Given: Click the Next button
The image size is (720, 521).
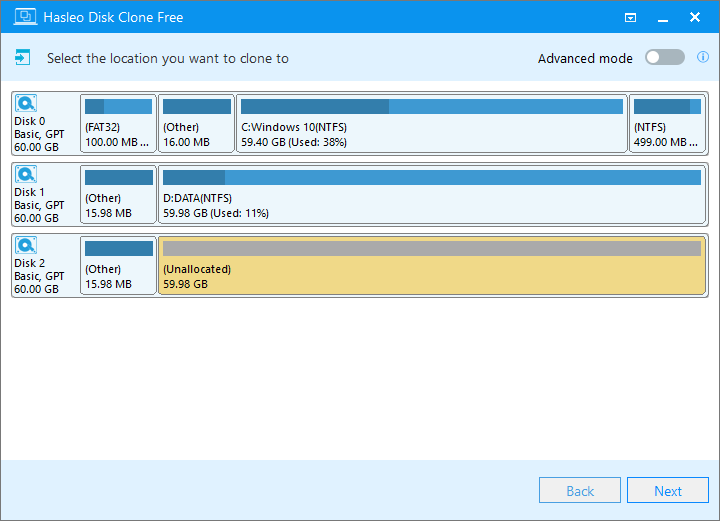Looking at the screenshot, I should click(668, 491).
